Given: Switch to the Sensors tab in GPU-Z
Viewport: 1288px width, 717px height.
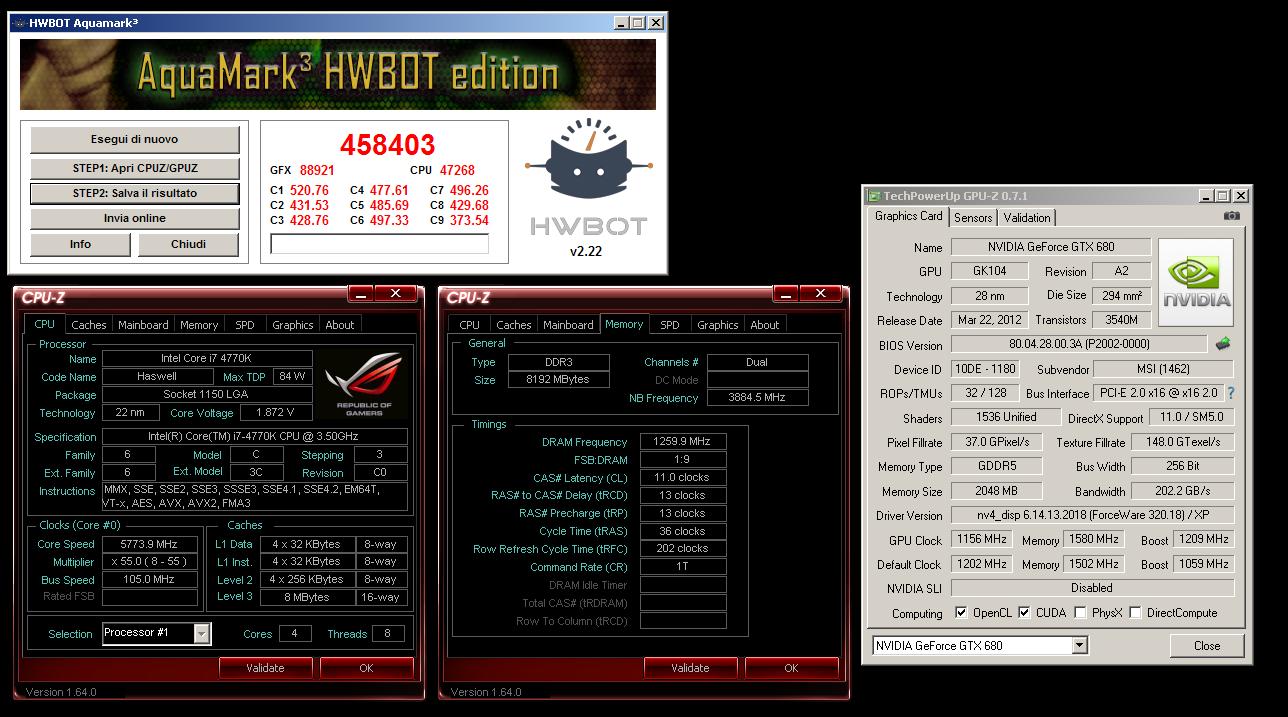Looking at the screenshot, I should click(x=973, y=217).
